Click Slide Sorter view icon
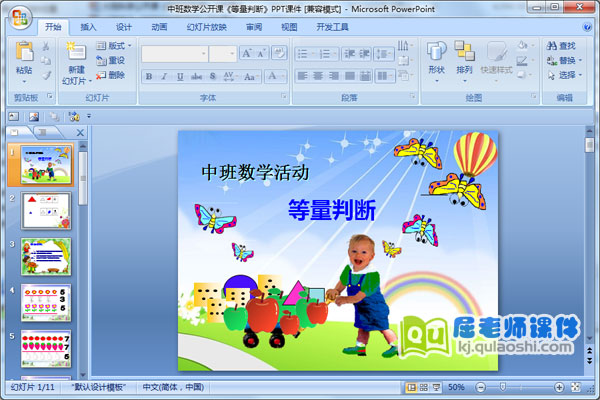Screen dimensions: 600x400 424,387
